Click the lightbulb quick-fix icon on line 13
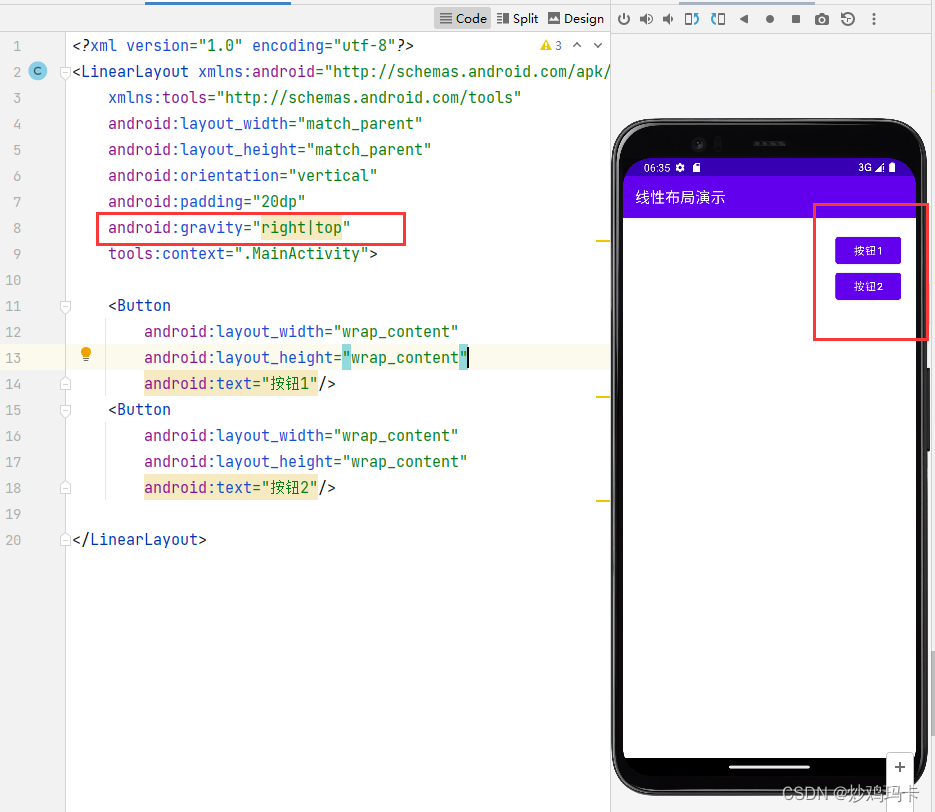Image resolution: width=935 pixels, height=812 pixels. (x=86, y=355)
